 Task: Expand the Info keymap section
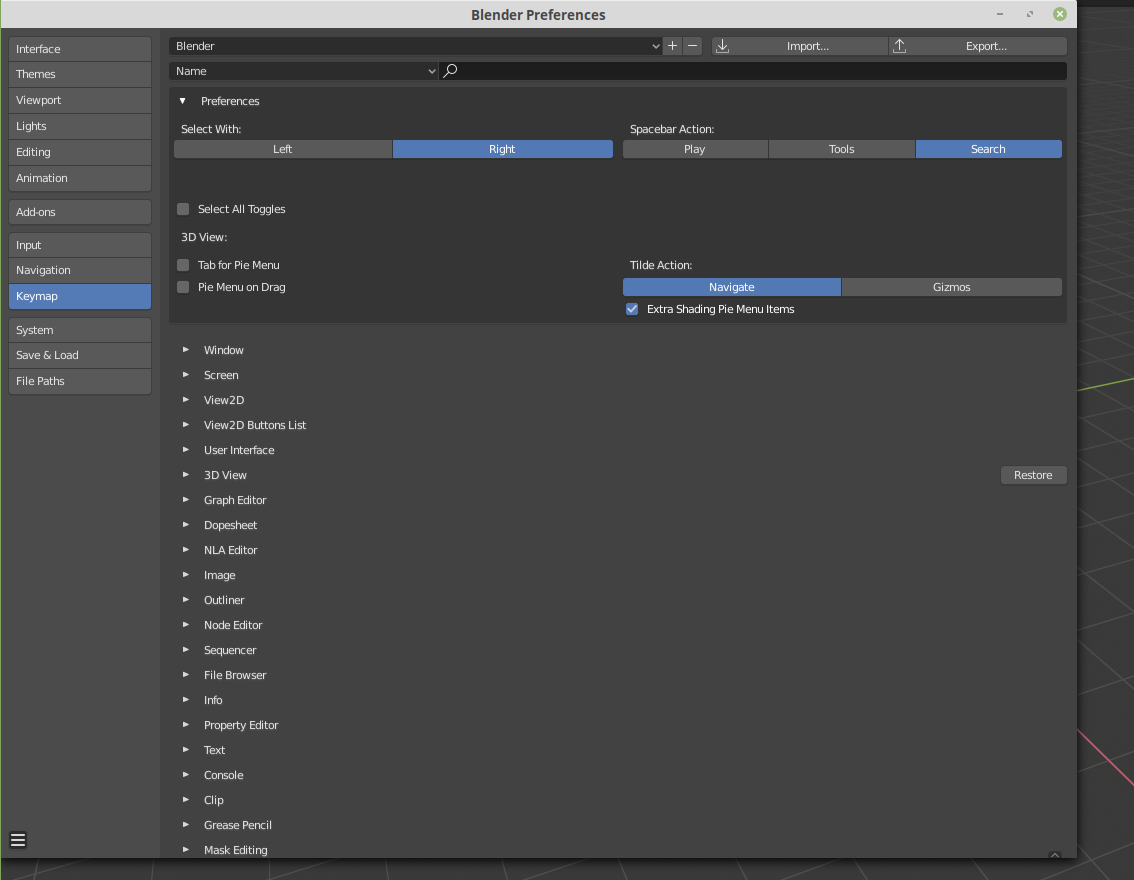point(186,700)
